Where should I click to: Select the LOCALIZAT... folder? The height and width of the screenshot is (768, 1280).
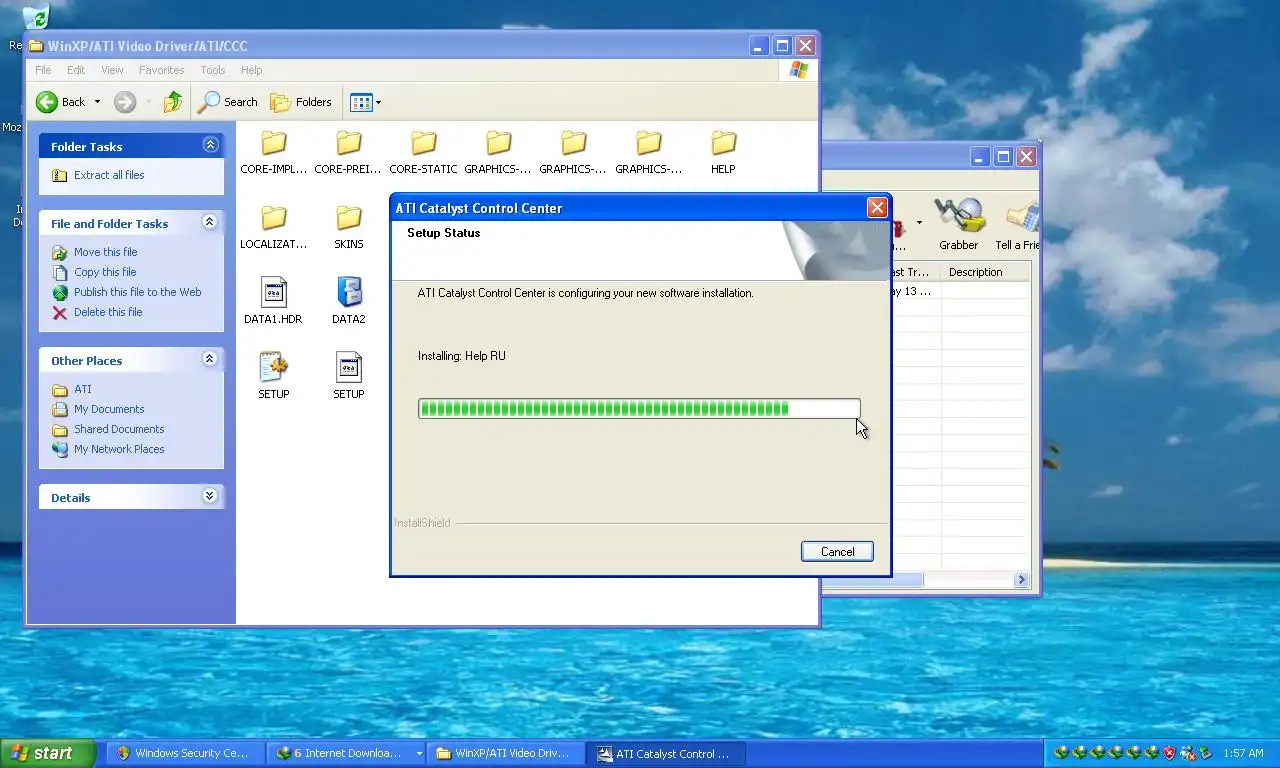click(273, 227)
